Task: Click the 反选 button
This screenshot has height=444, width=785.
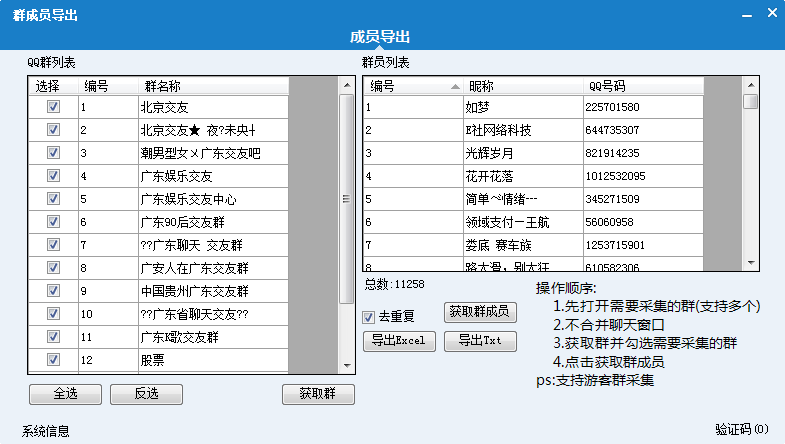Action: (146, 393)
